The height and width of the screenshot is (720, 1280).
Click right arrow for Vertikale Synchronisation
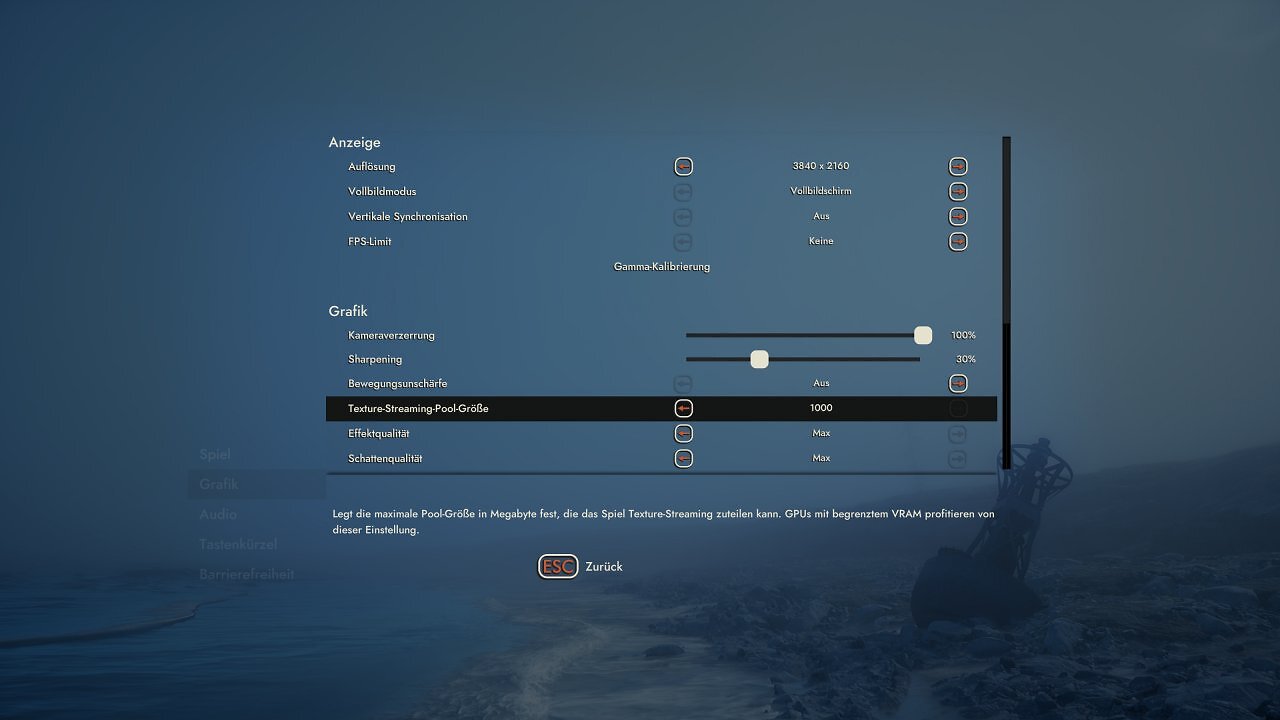958,217
